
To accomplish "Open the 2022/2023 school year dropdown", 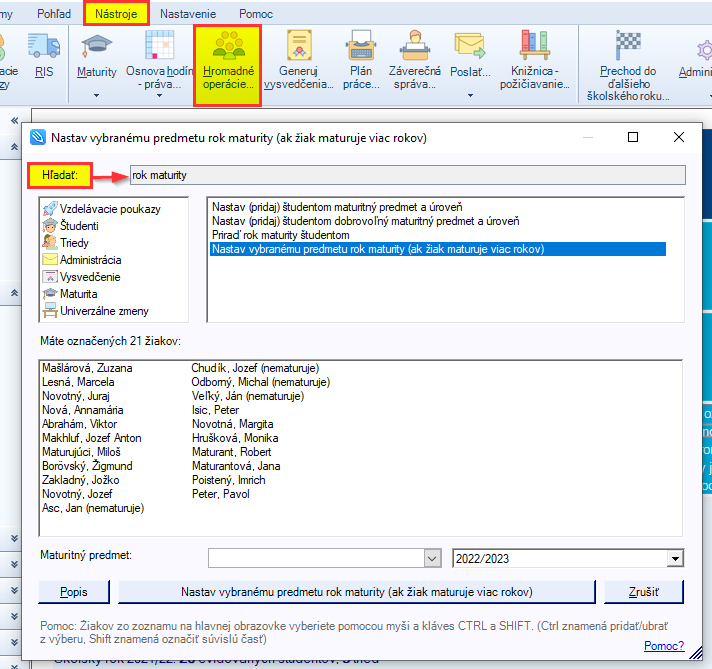I will pos(675,558).
